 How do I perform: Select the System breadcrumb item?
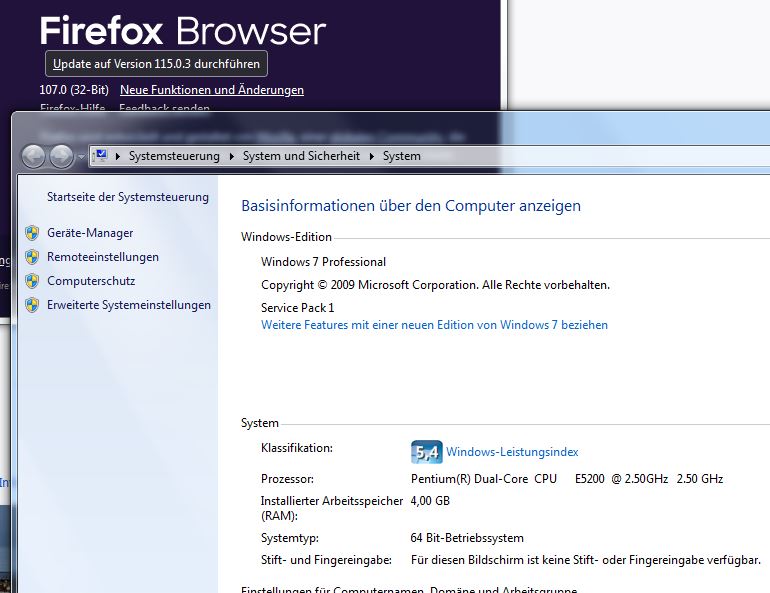pos(402,156)
